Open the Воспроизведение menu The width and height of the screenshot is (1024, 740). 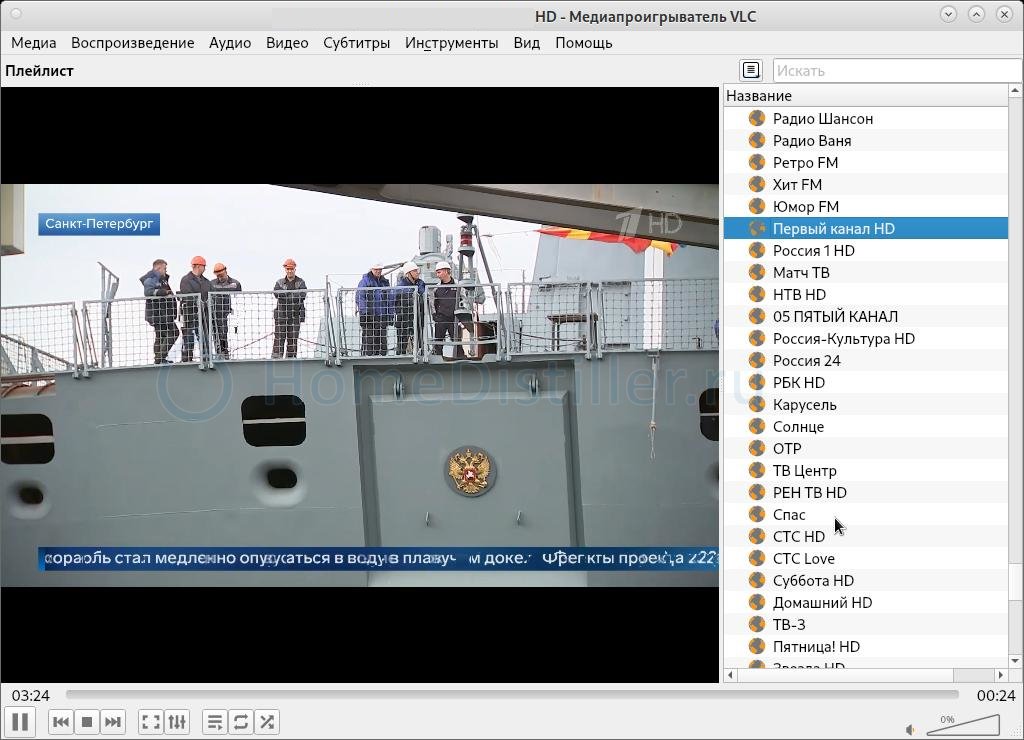(x=133, y=43)
